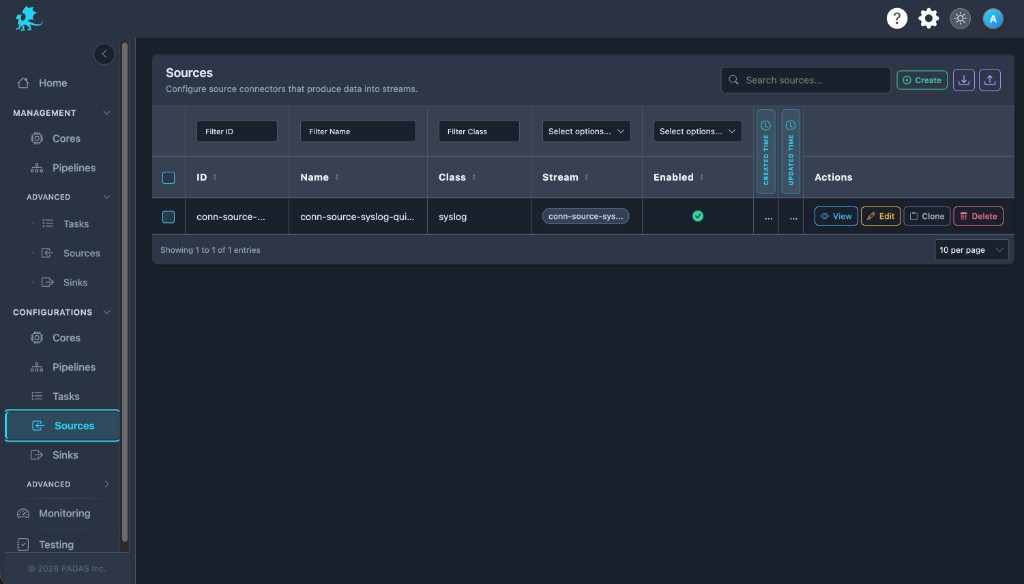
Task: Sort by the Class column
Action: [x=457, y=177]
